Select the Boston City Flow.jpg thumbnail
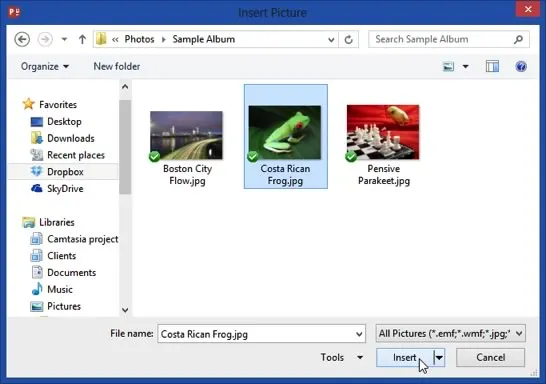This screenshot has height=384, width=546. [x=186, y=135]
